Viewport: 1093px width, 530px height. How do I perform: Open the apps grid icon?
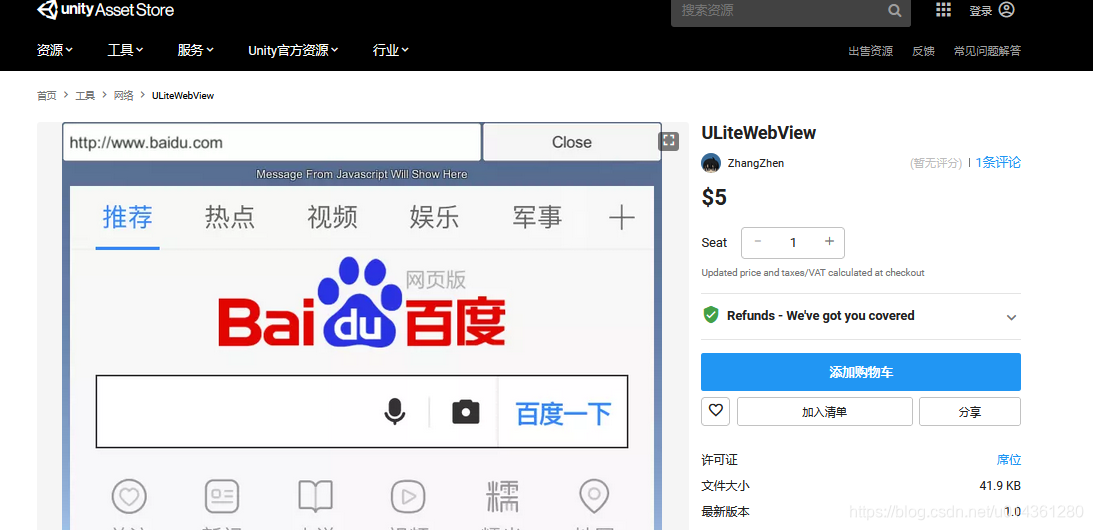coord(943,10)
